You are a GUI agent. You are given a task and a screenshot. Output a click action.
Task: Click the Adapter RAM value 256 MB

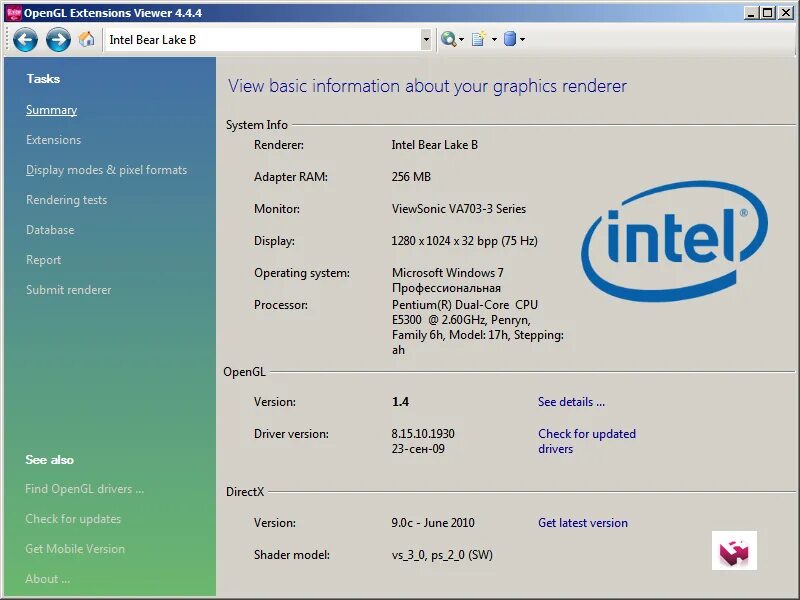click(411, 177)
